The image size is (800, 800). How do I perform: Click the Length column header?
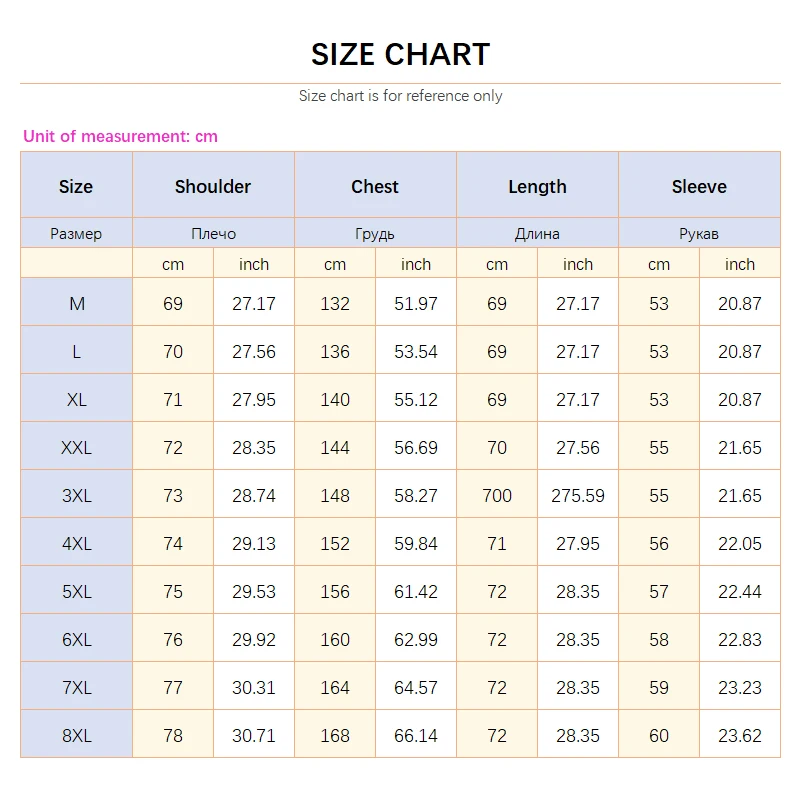tap(537, 186)
